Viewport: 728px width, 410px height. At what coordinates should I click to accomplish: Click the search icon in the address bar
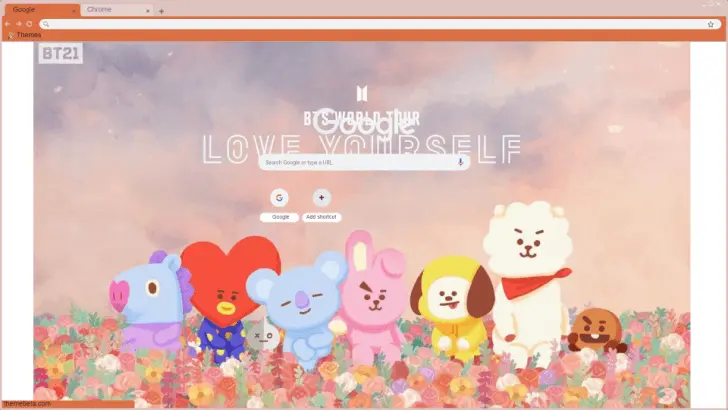pyautogui.click(x=46, y=23)
